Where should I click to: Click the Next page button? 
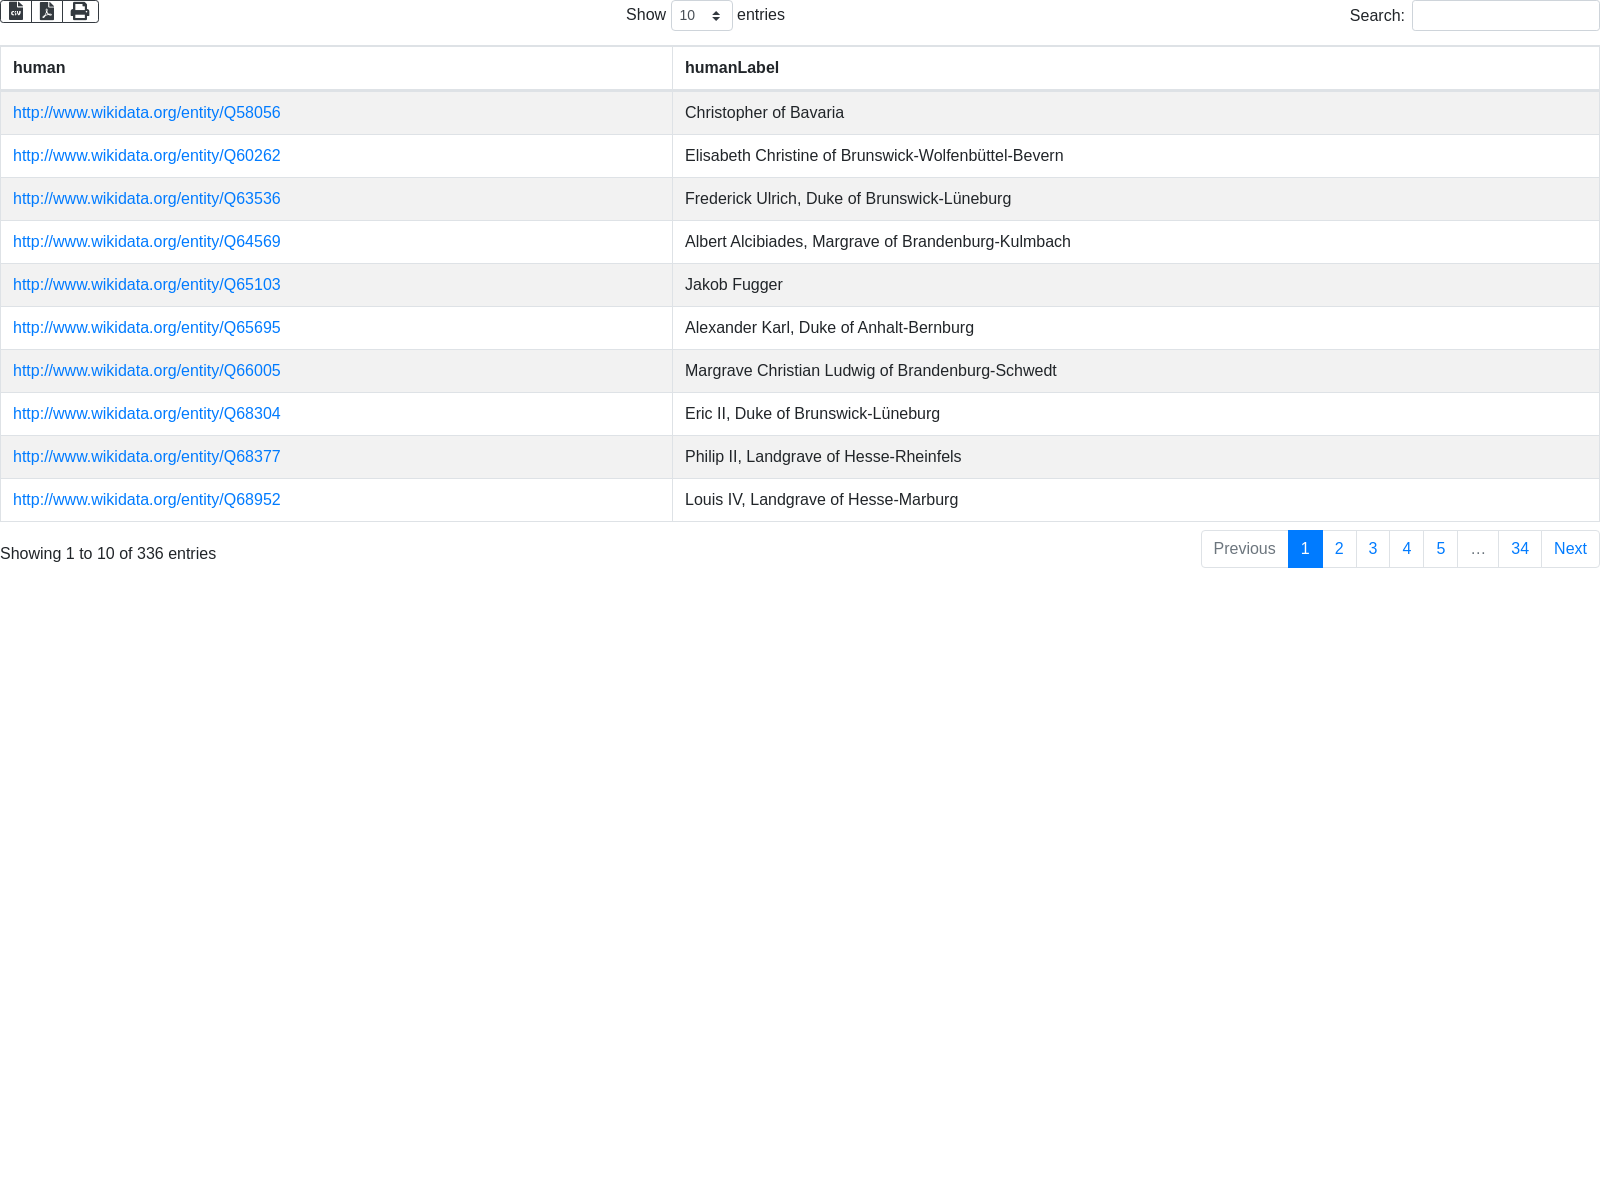[x=1570, y=549]
